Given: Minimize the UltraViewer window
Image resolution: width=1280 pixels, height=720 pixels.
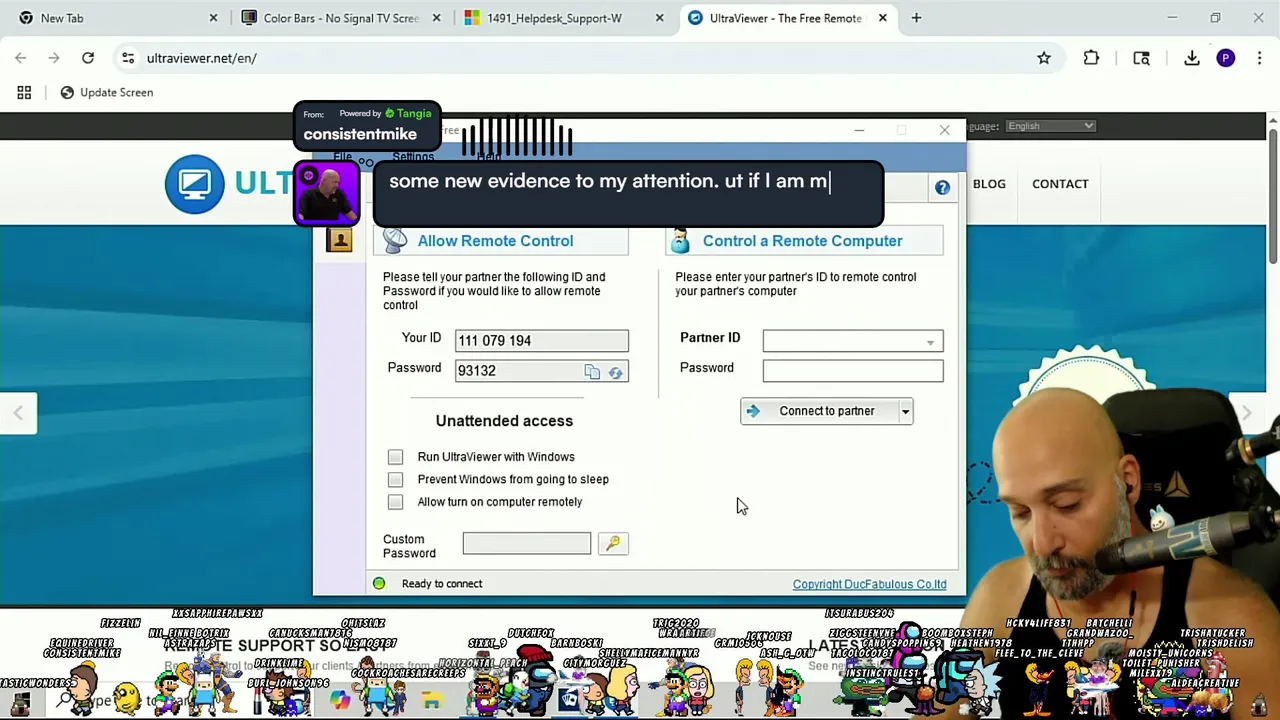Looking at the screenshot, I should click(858, 130).
